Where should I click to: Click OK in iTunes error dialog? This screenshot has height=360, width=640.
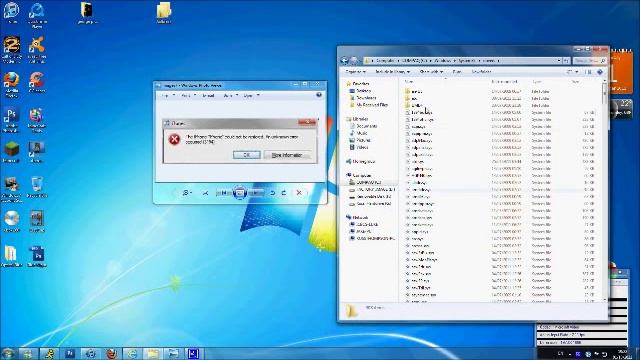pyautogui.click(x=247, y=155)
